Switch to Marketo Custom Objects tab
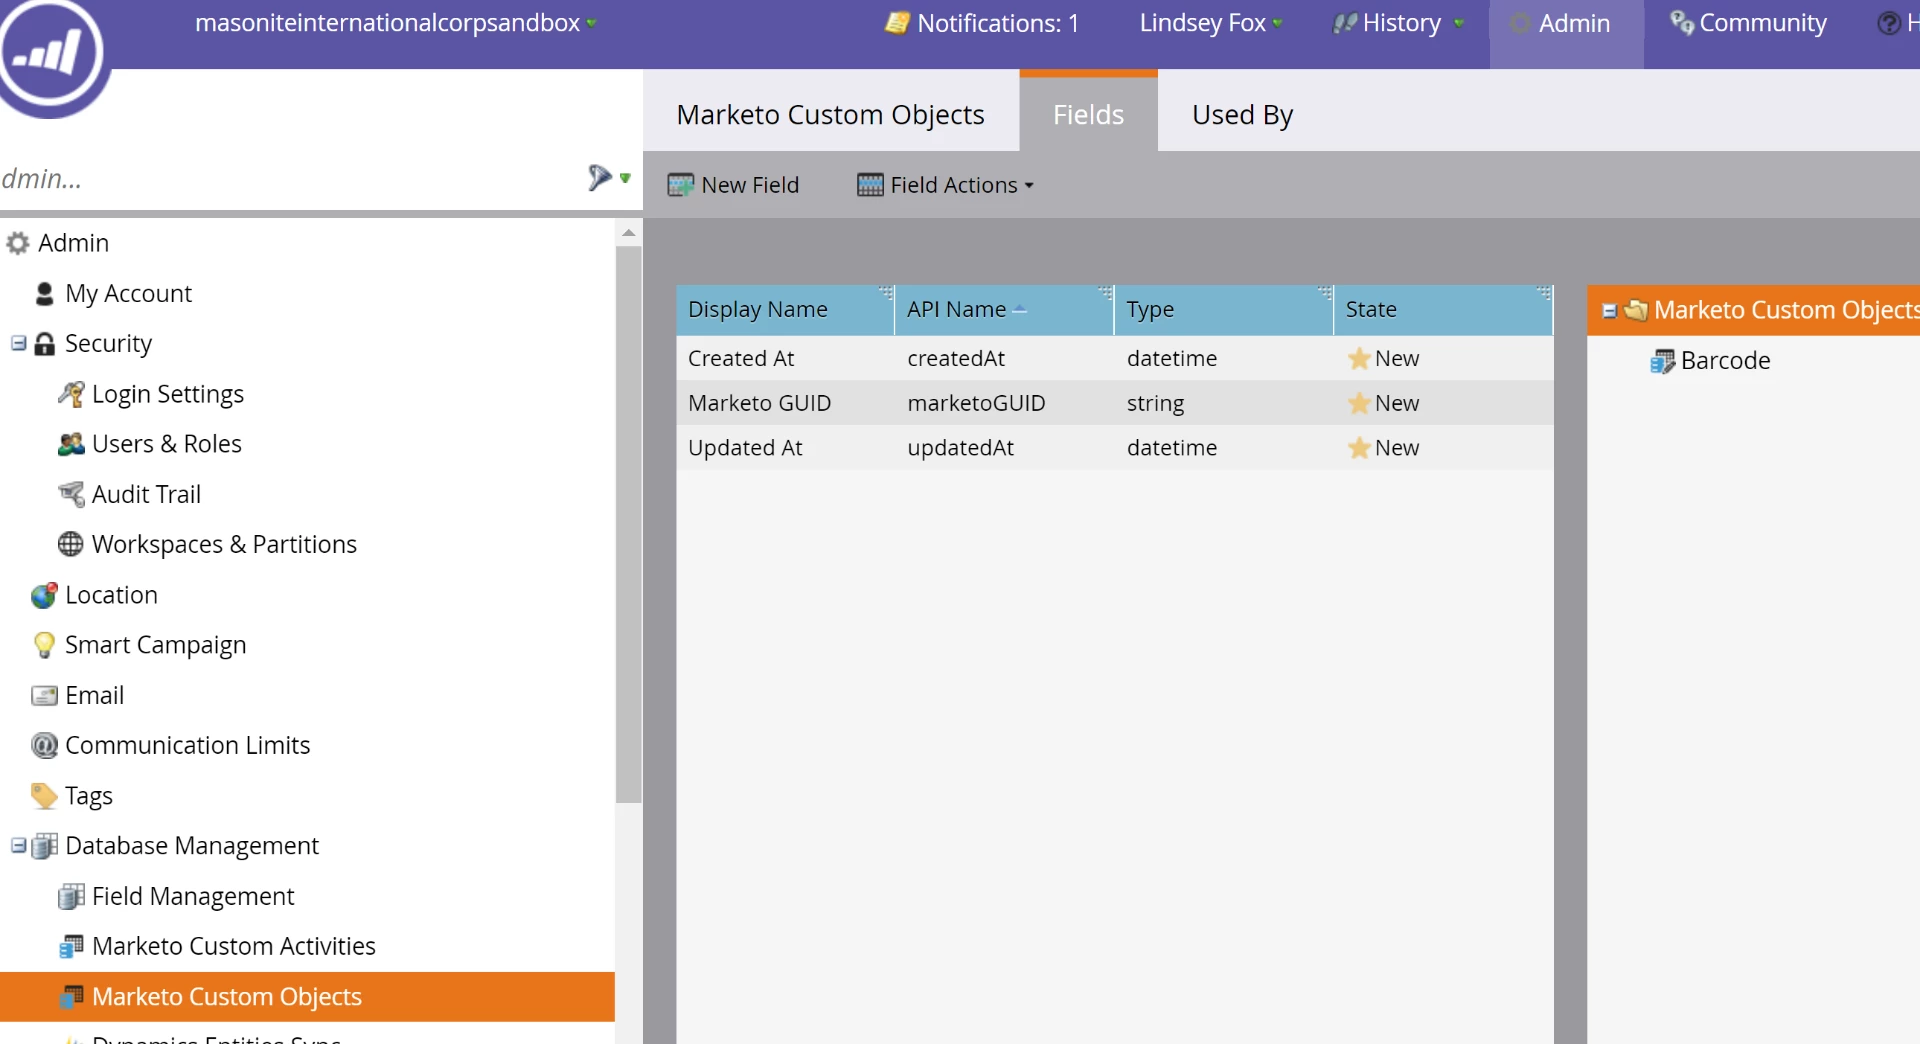The height and width of the screenshot is (1044, 1920). click(830, 115)
